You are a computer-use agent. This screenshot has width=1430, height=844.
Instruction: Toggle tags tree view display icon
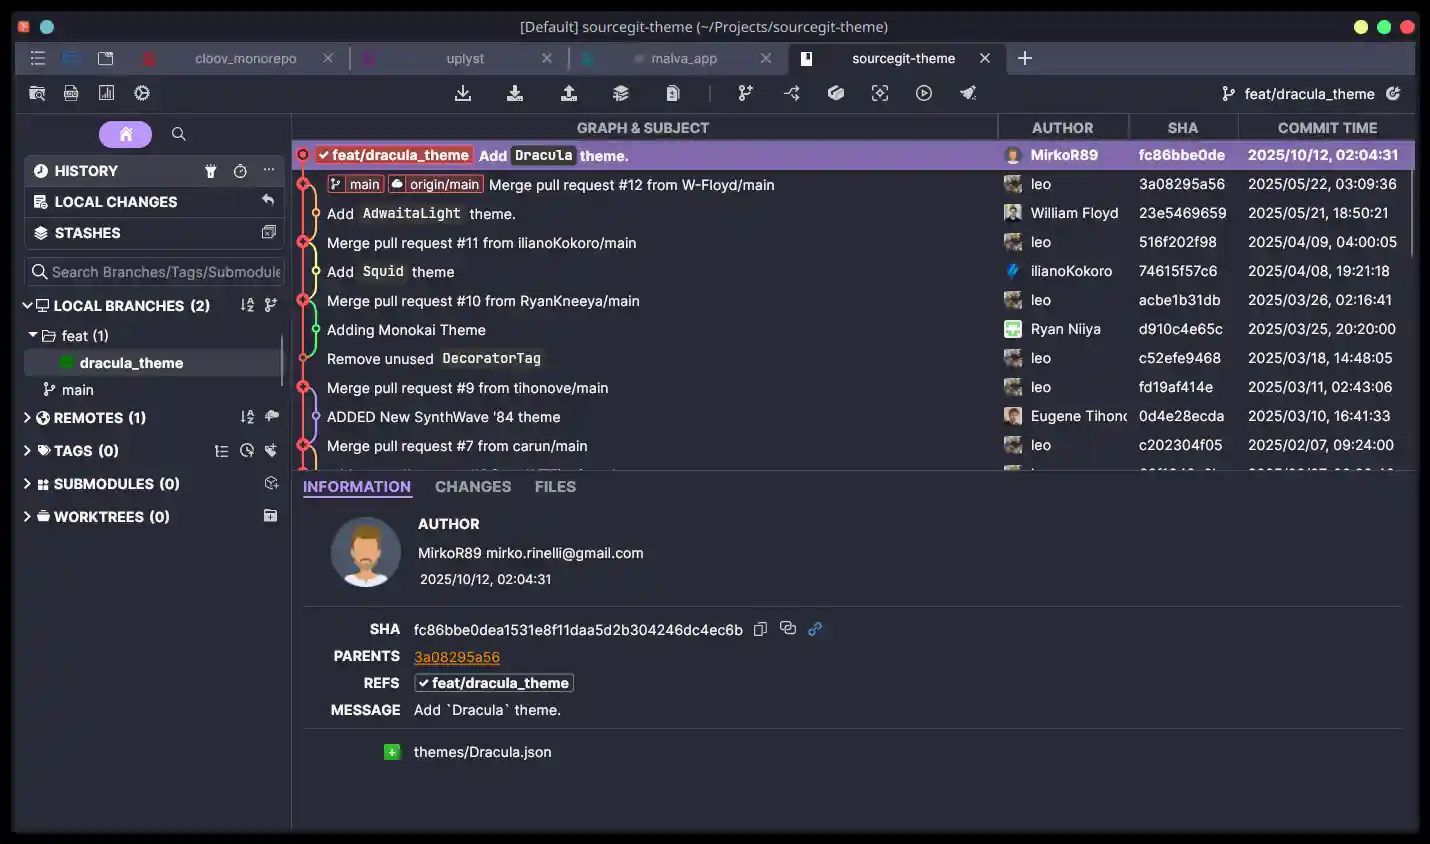click(221, 451)
